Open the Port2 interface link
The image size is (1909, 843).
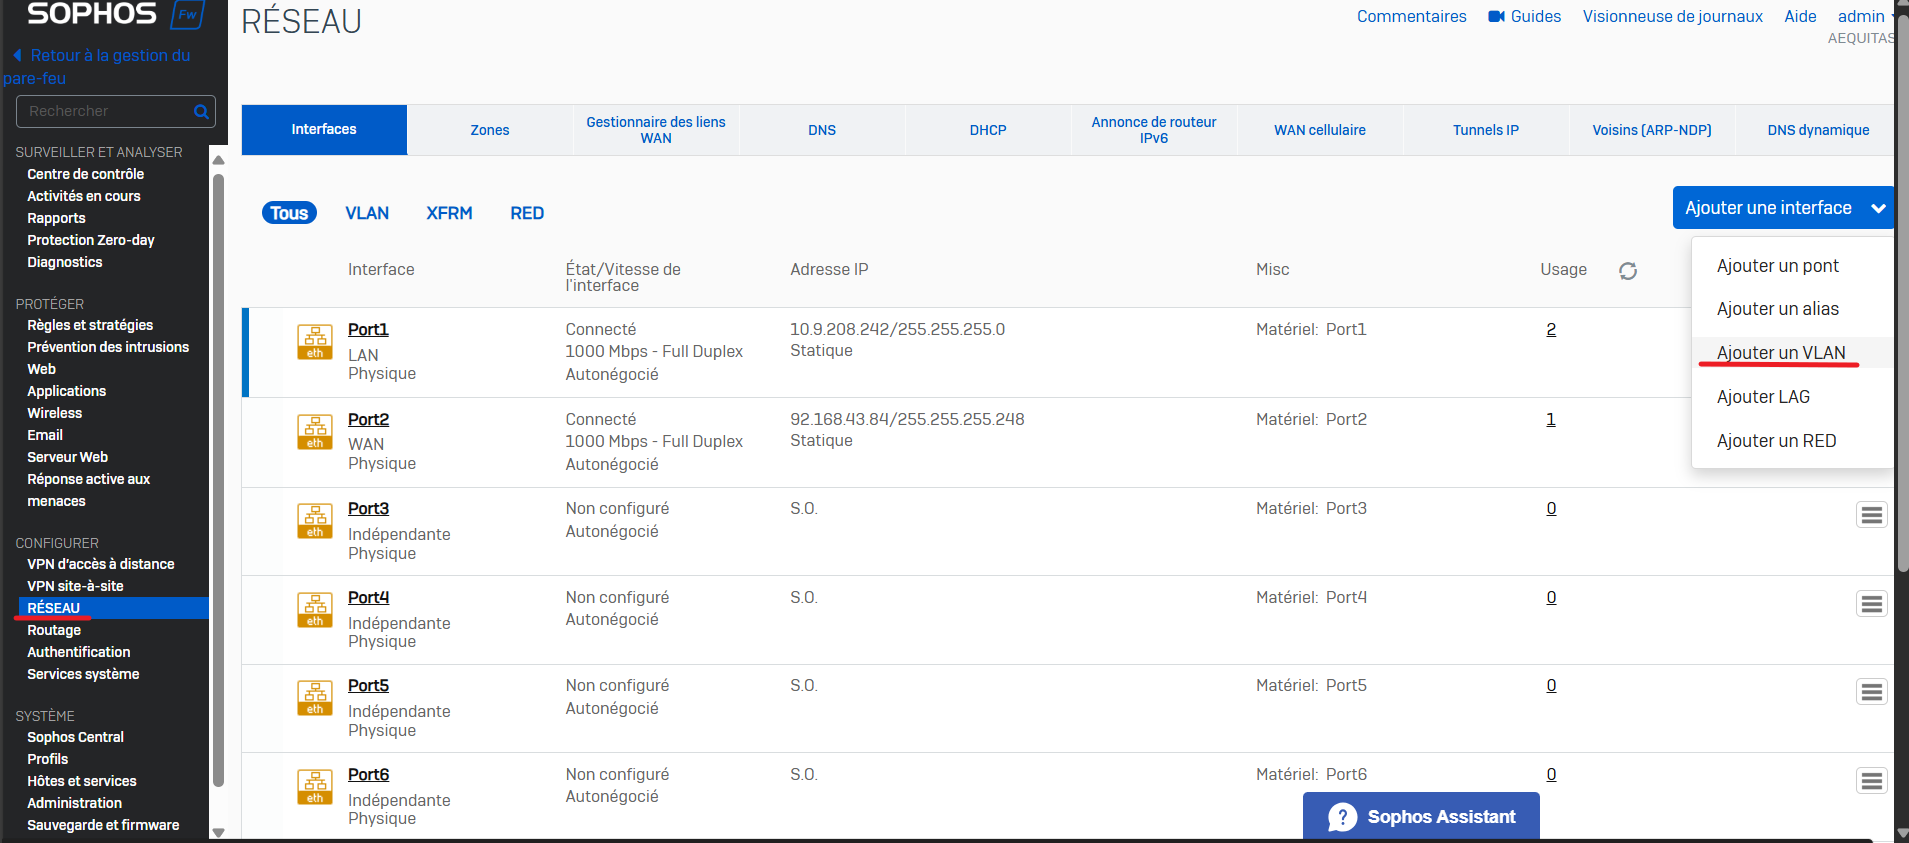(368, 419)
